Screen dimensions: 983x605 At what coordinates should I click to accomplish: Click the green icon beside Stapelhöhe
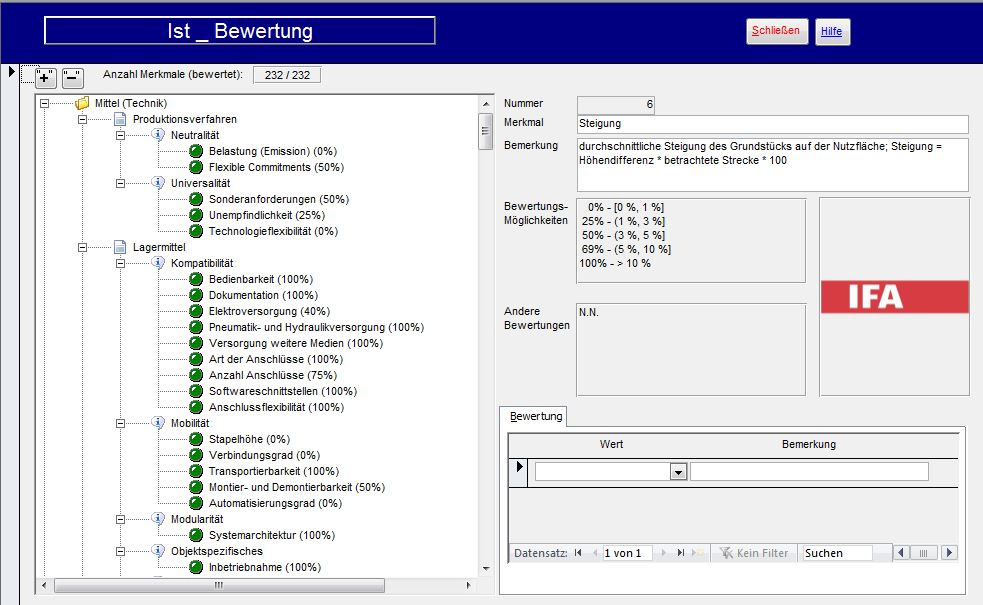point(196,439)
